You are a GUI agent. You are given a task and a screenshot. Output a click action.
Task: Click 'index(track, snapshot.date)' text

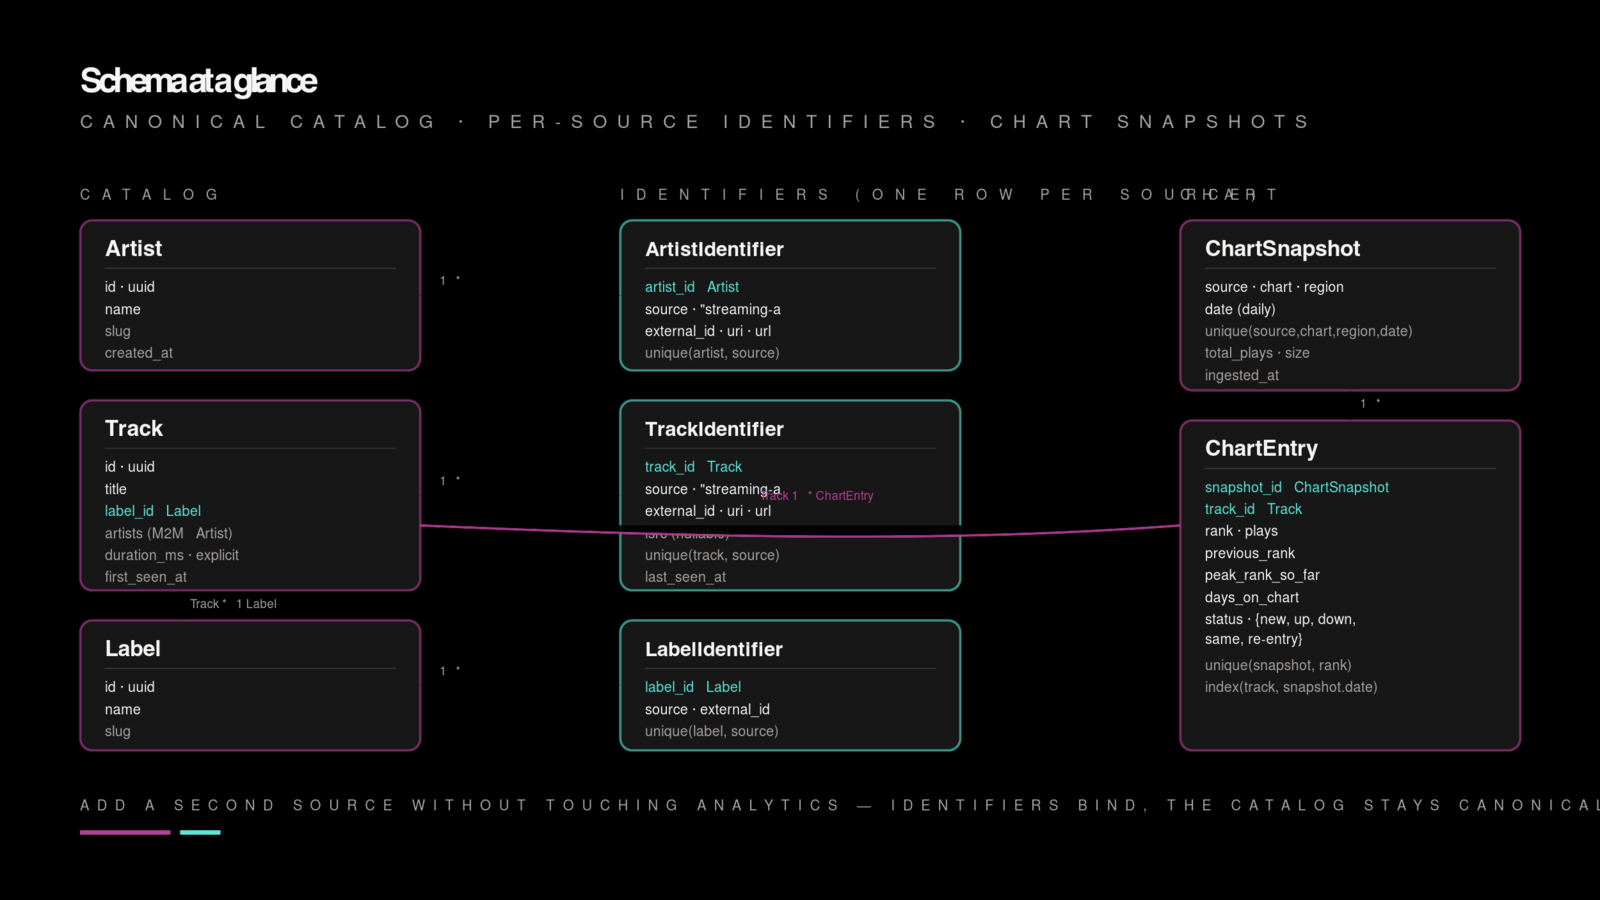[1291, 687]
